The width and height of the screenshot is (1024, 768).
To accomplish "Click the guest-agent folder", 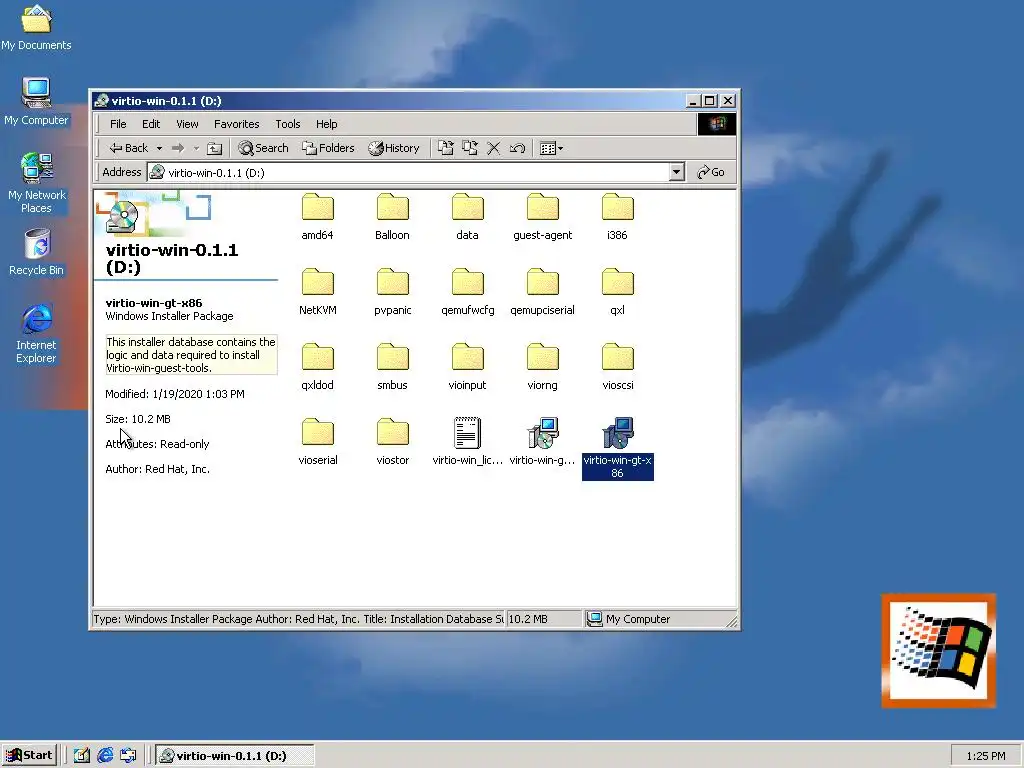I will (x=543, y=217).
